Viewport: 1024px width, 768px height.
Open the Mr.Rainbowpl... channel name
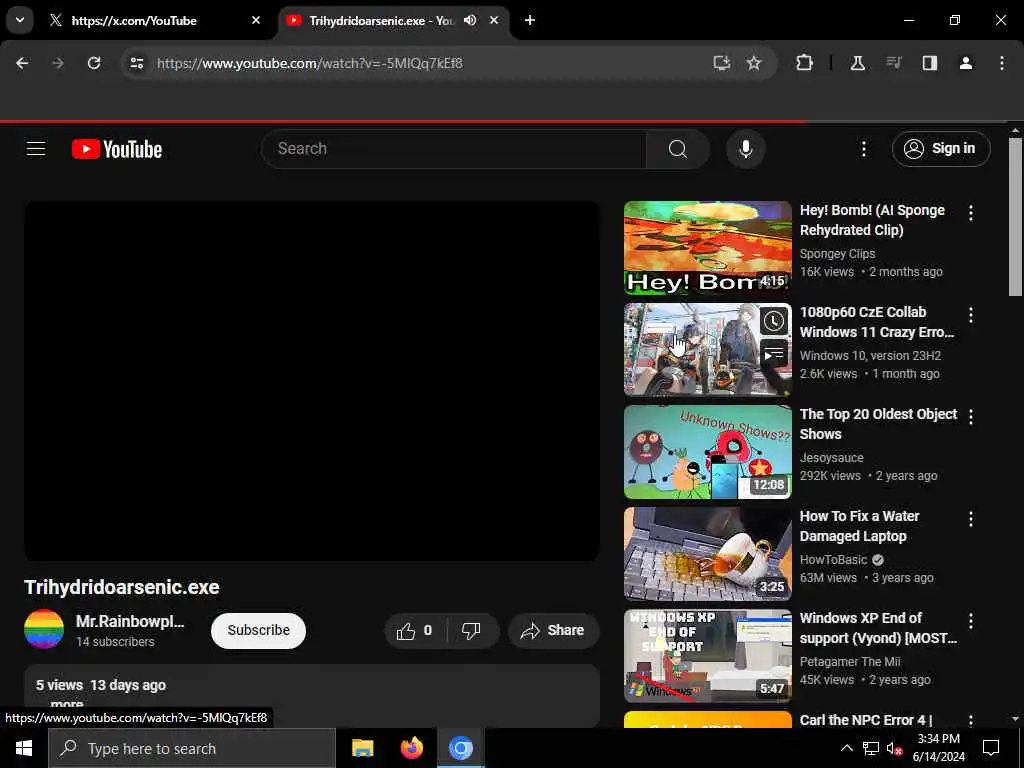130,621
